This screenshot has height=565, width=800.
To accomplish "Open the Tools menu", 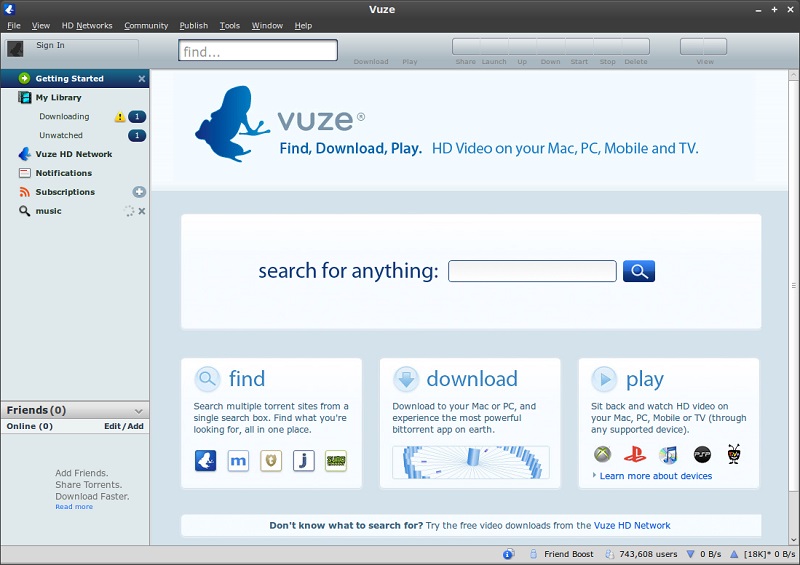I will pyautogui.click(x=229, y=25).
